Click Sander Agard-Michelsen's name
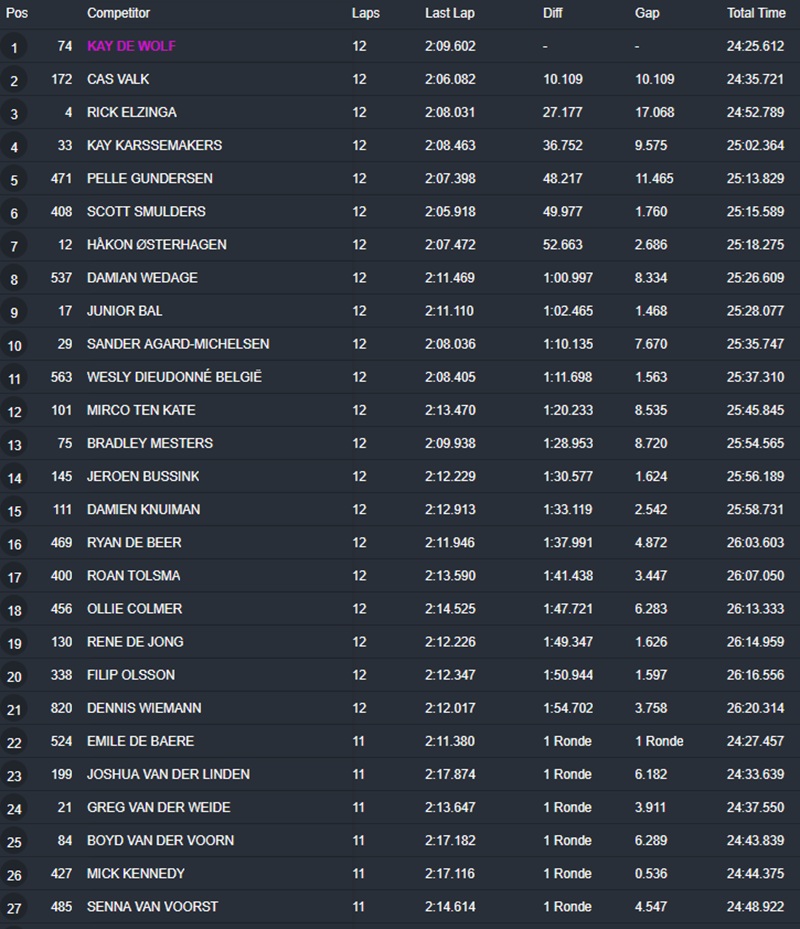 pyautogui.click(x=178, y=344)
